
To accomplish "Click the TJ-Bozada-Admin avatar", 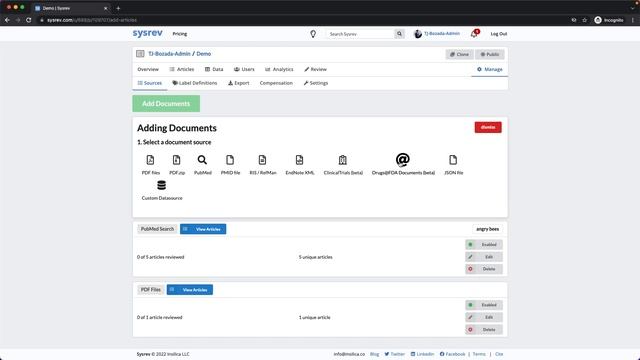I will tap(418, 34).
